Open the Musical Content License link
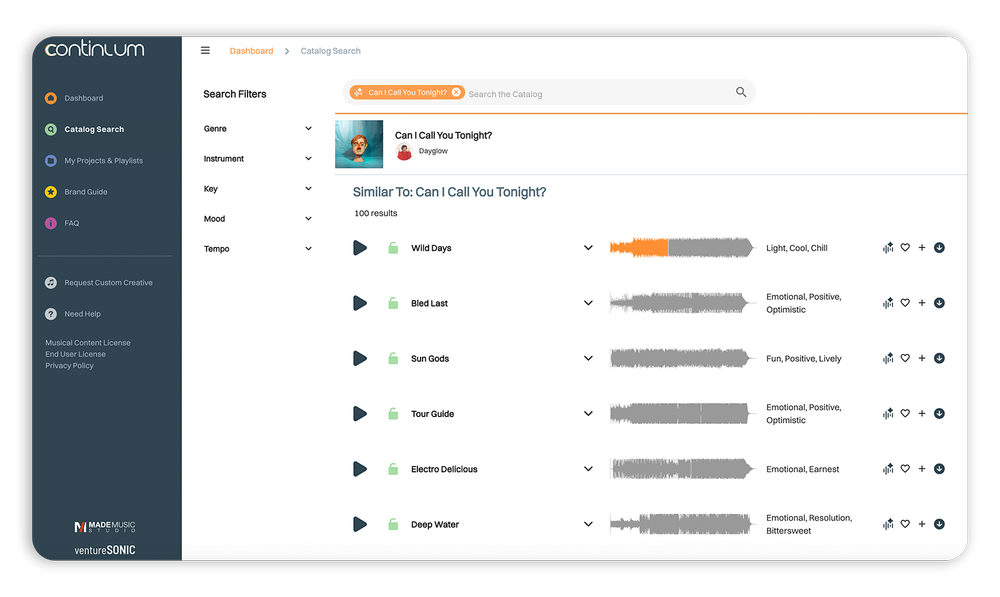Image resolution: width=1000 pixels, height=597 pixels. (88, 343)
